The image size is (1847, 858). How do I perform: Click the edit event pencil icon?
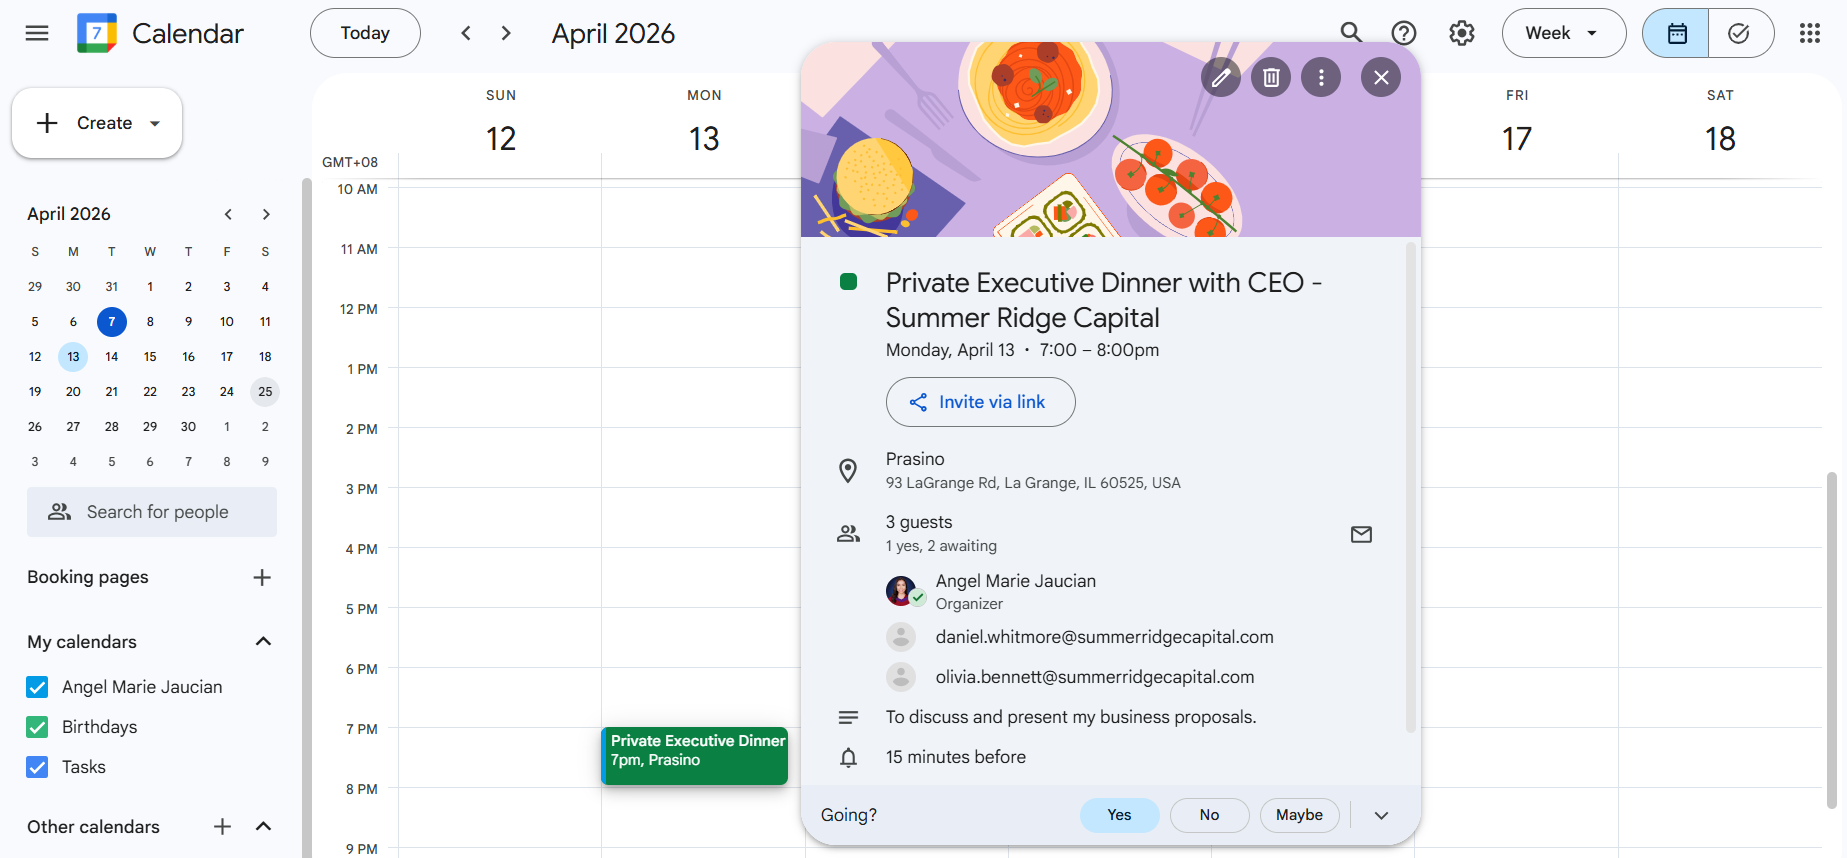(1221, 77)
